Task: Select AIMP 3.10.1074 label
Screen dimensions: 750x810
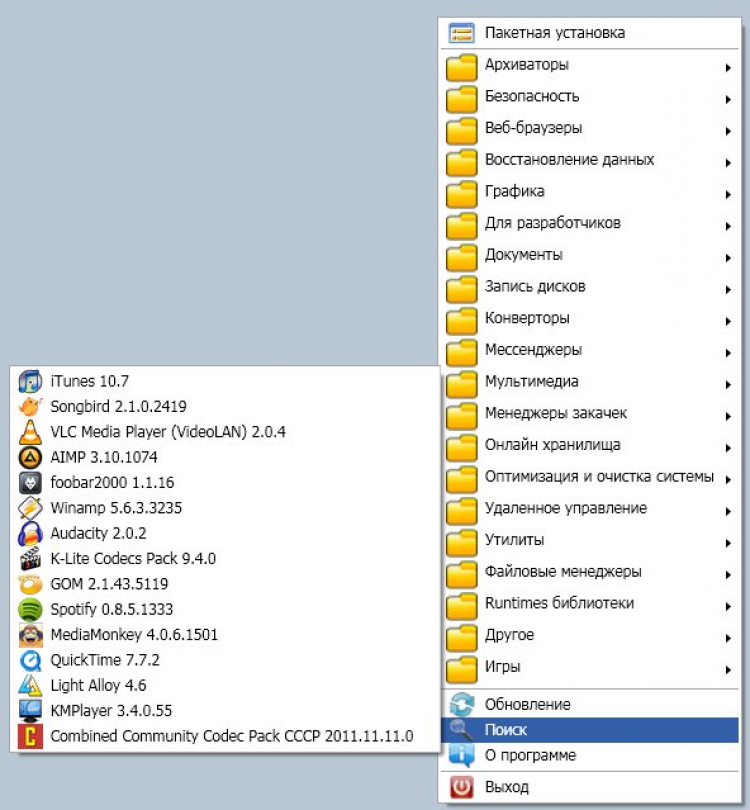Action: coord(104,457)
